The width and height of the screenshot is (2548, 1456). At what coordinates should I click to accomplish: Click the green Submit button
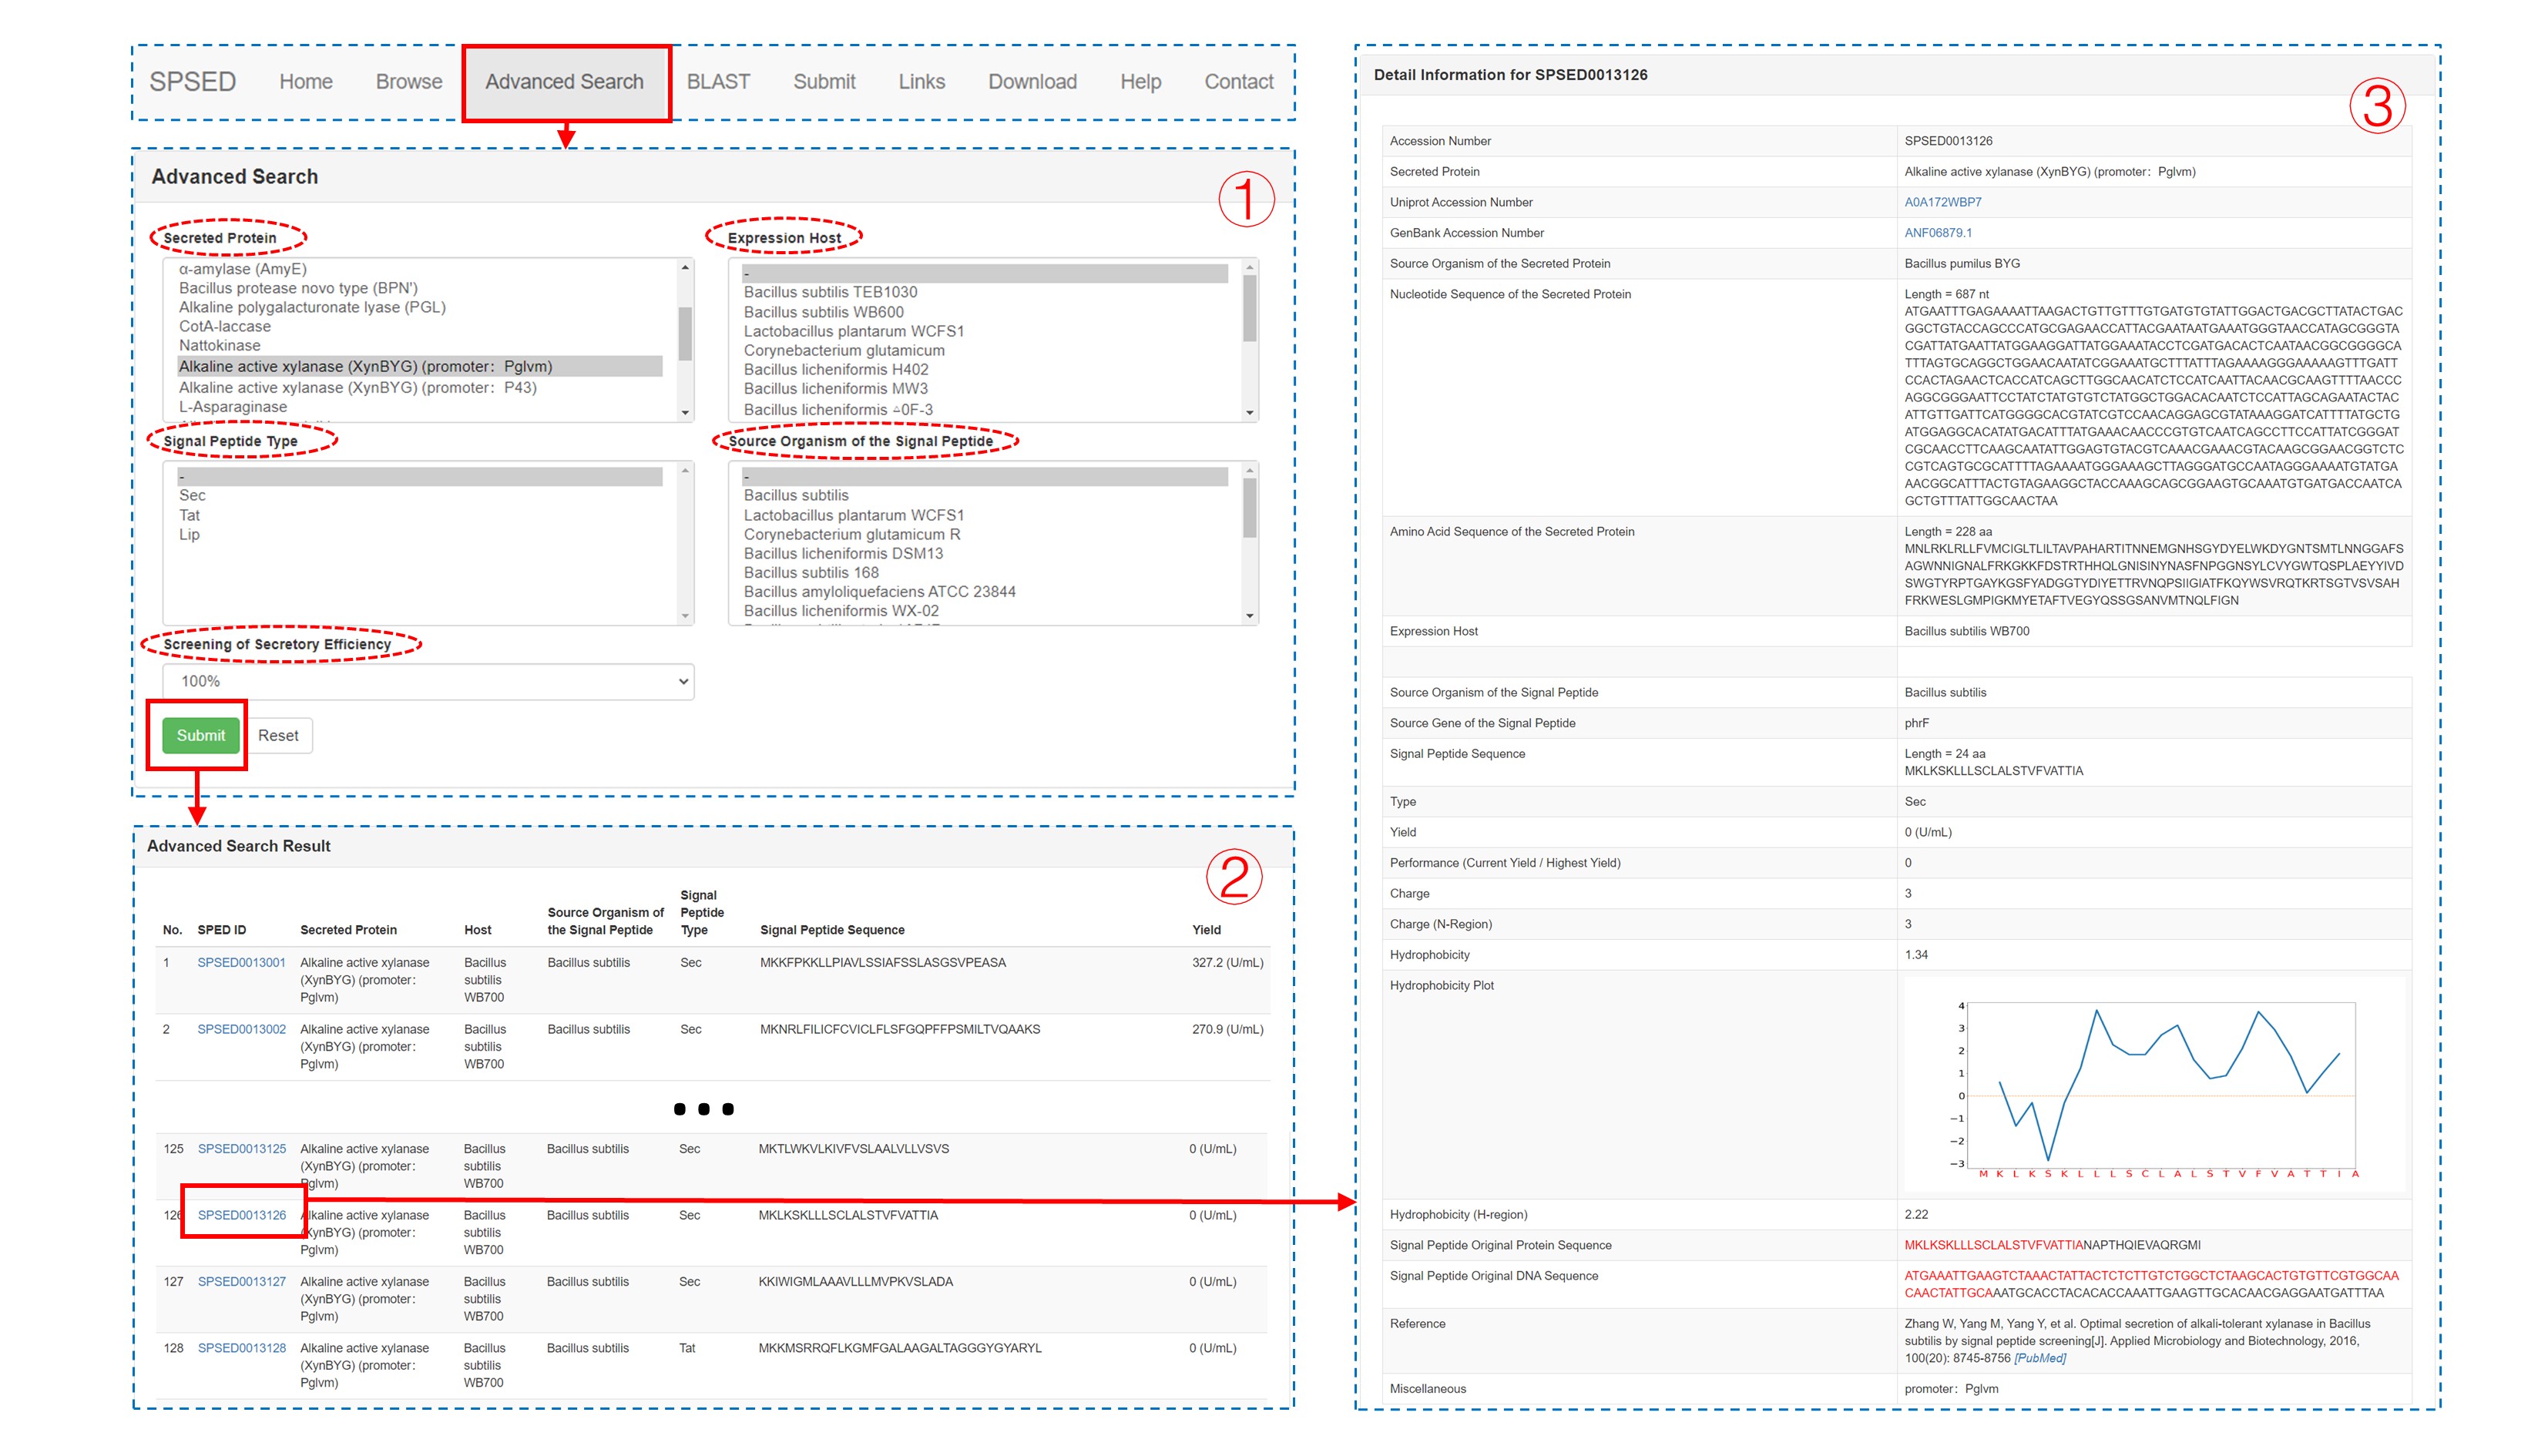tap(201, 735)
